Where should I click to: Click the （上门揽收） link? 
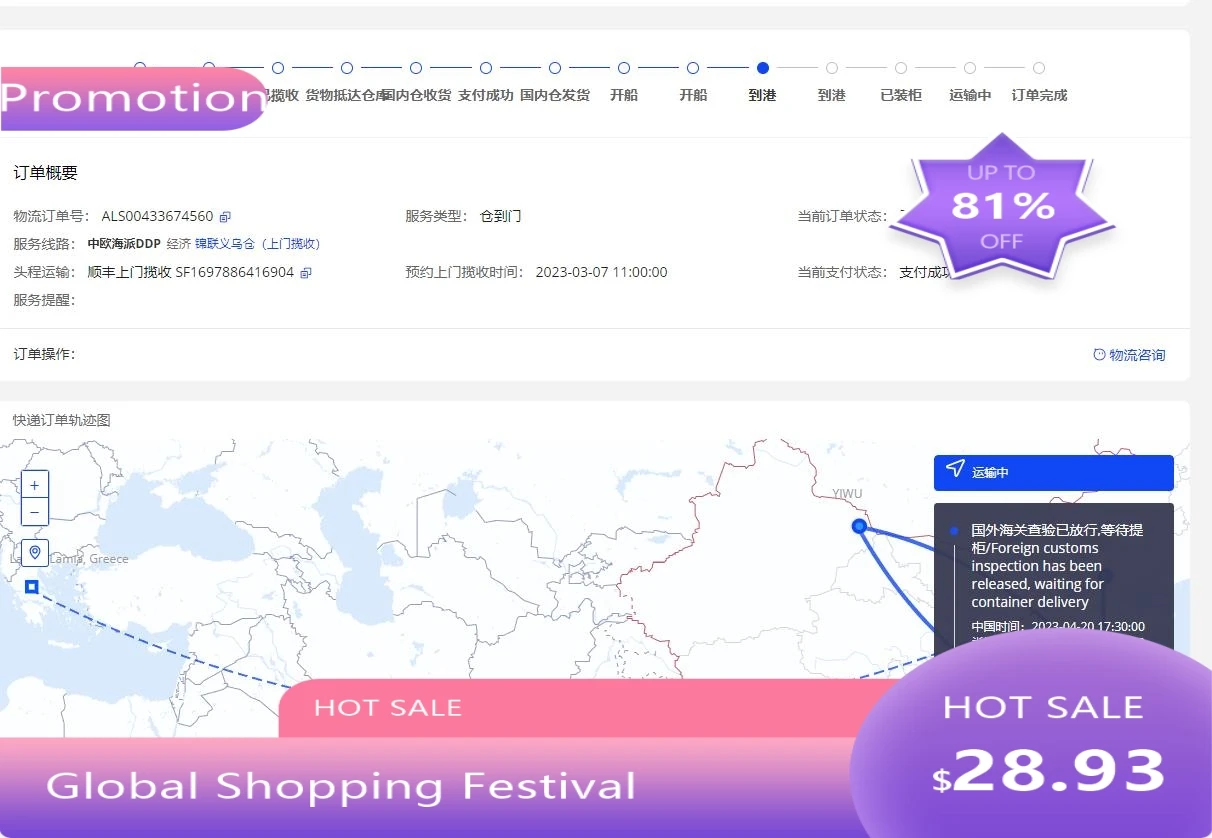[x=289, y=243]
